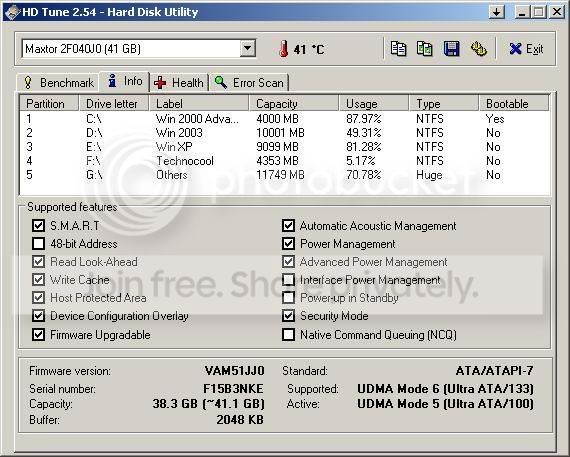Click the 38.3 GB capacity value

tap(209, 404)
